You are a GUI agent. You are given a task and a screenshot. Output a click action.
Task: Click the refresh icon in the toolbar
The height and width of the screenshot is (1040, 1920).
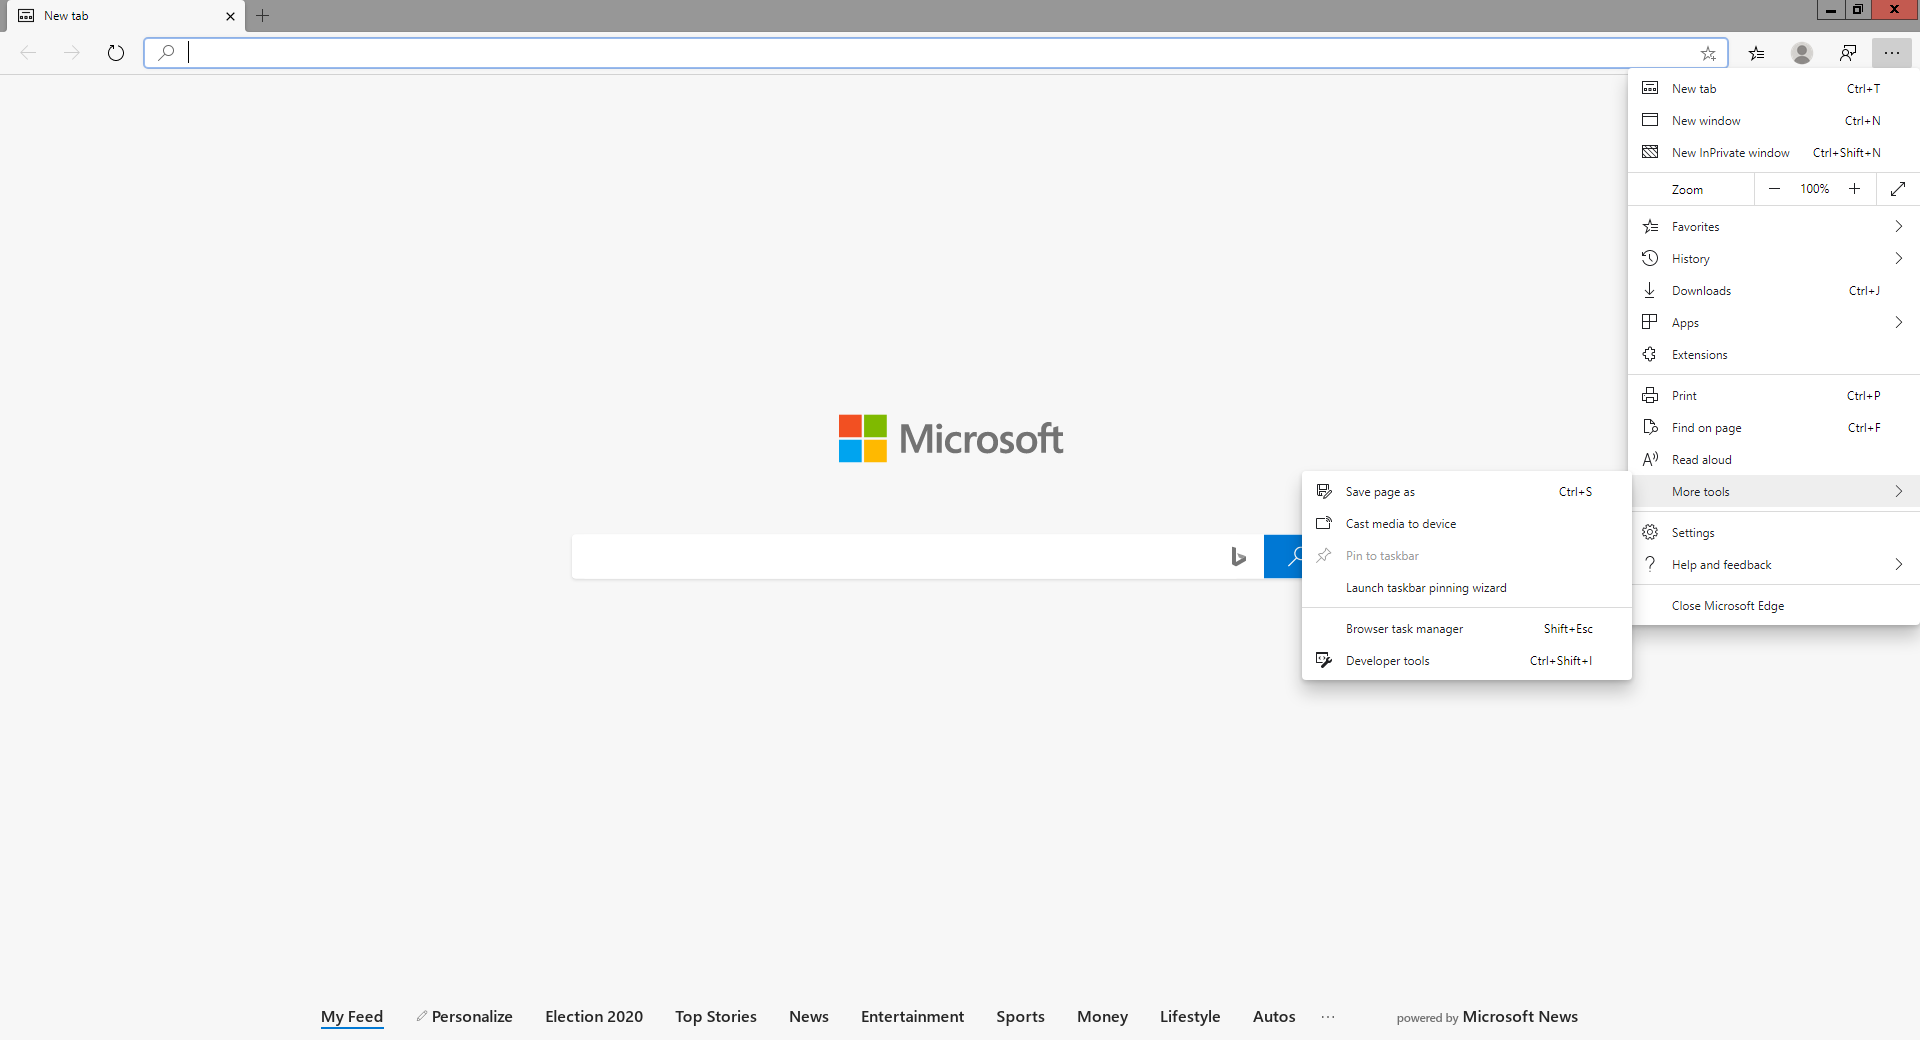pyautogui.click(x=116, y=53)
